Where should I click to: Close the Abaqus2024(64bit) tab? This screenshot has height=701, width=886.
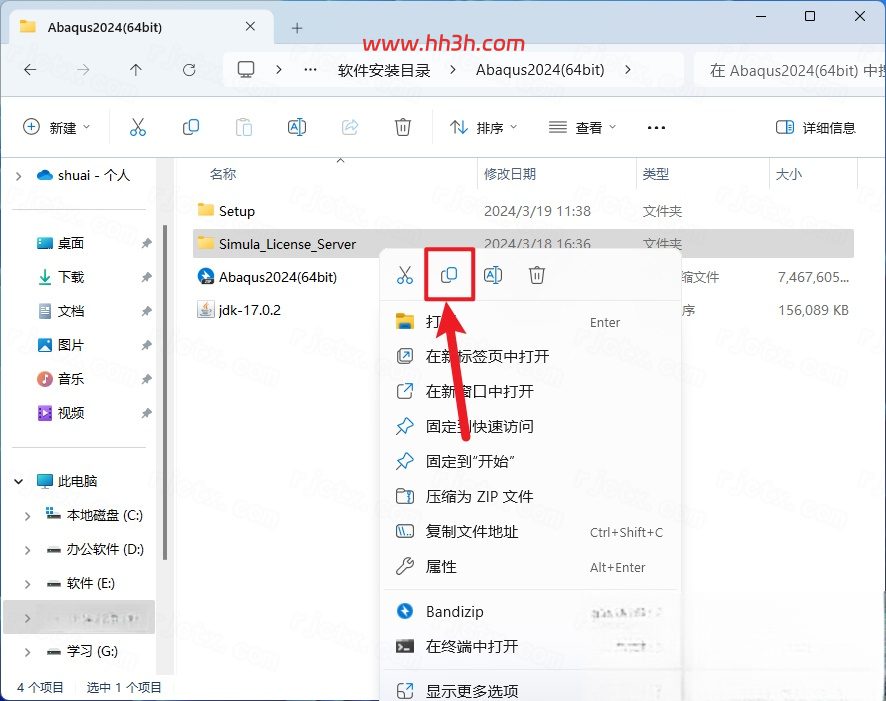tap(250, 27)
